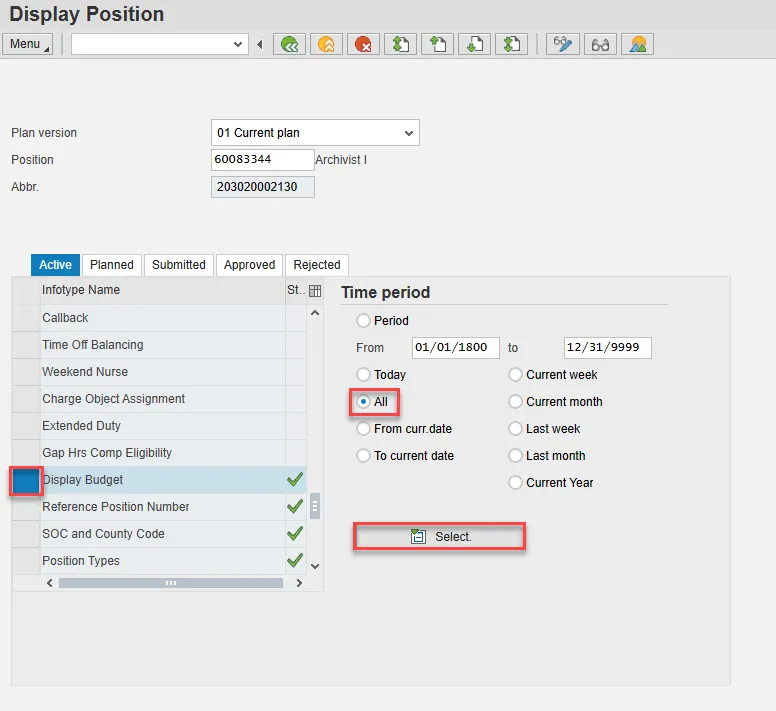Select the Position Types row text

81,561
